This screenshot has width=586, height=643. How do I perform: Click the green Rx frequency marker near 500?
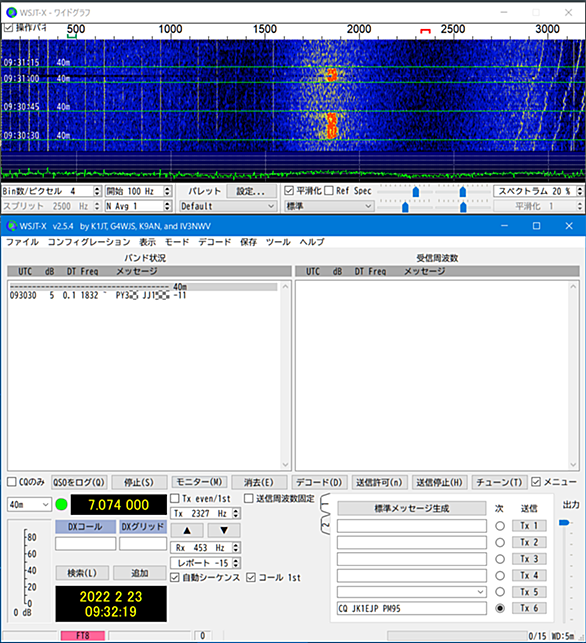(x=72, y=36)
